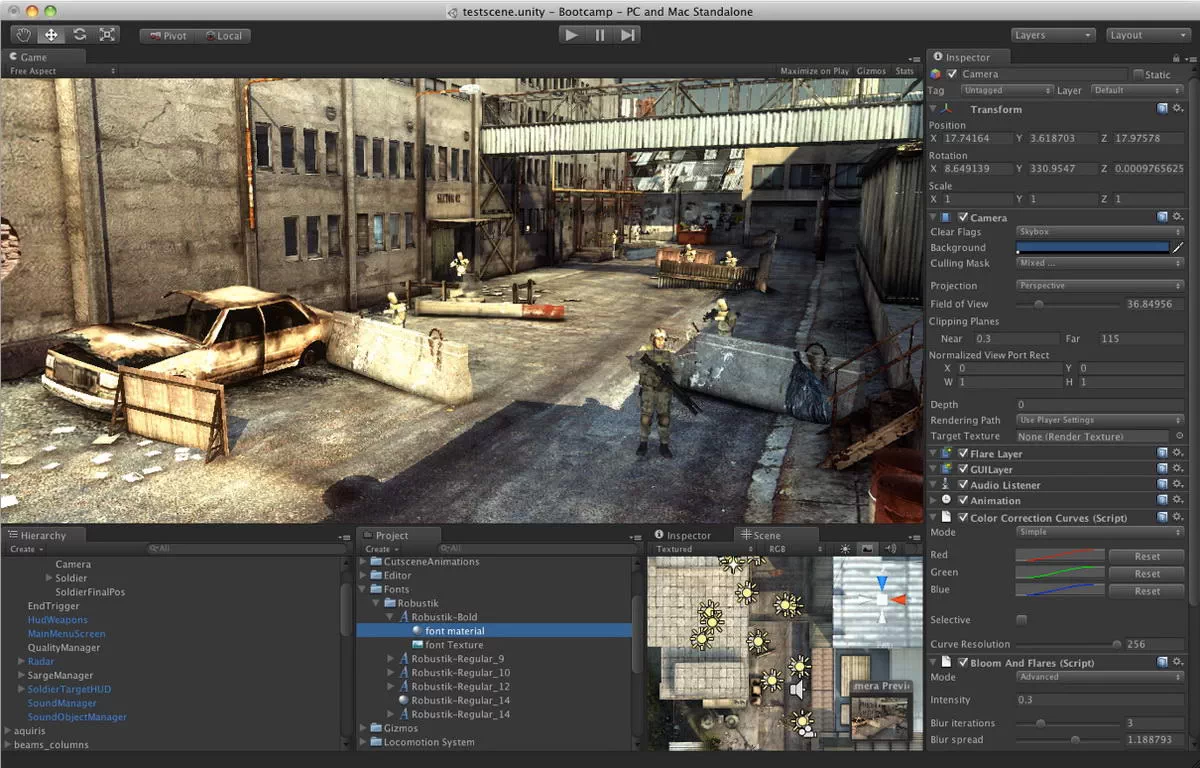Disable the Audio Listener checkbox
The height and width of the screenshot is (768, 1200).
963,485
